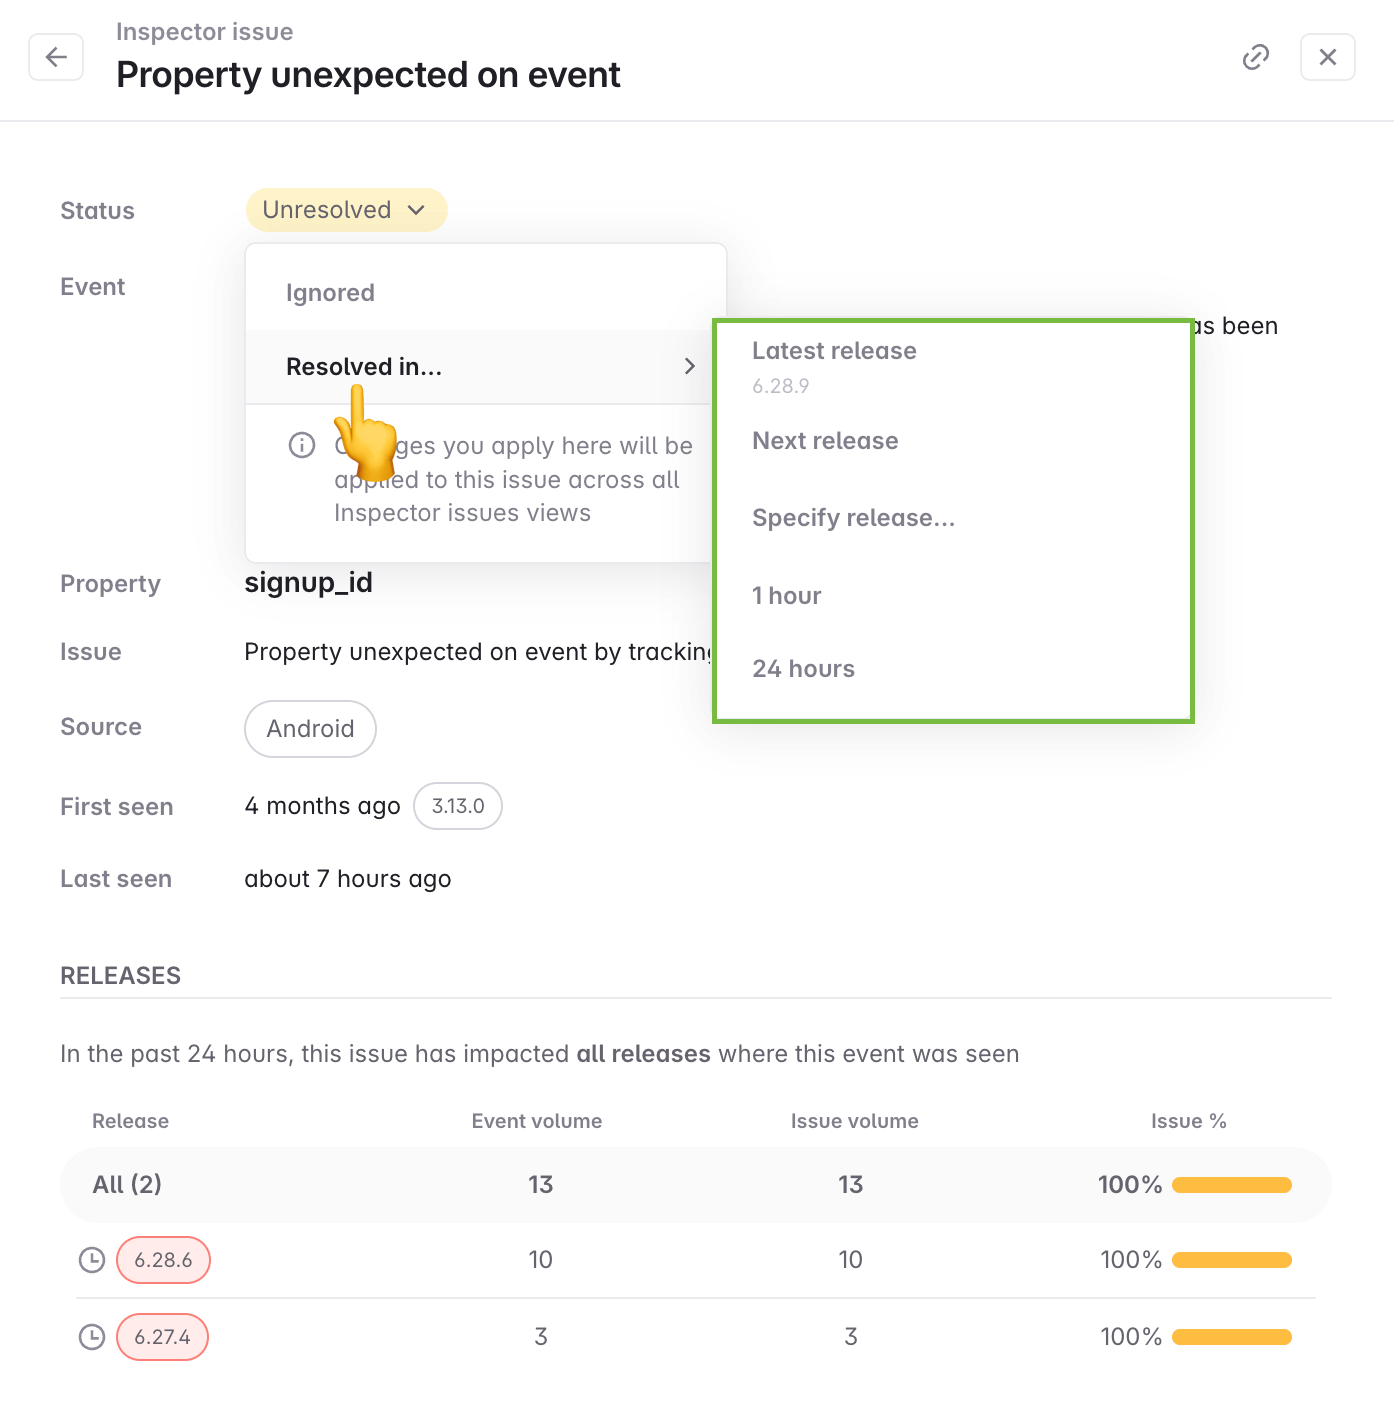The height and width of the screenshot is (1410, 1394).
Task: Open the Unresolved status dropdown
Action: pyautogui.click(x=346, y=210)
